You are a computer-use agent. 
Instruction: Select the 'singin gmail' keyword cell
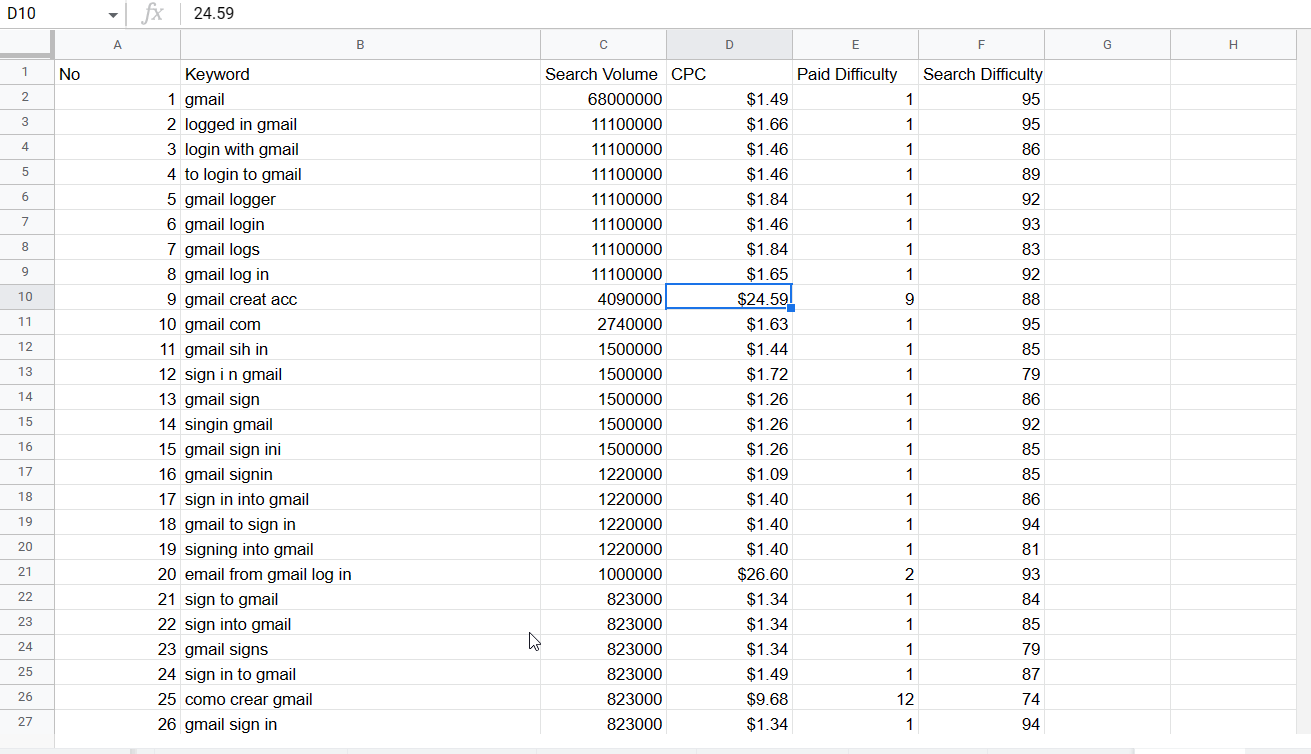[360, 424]
